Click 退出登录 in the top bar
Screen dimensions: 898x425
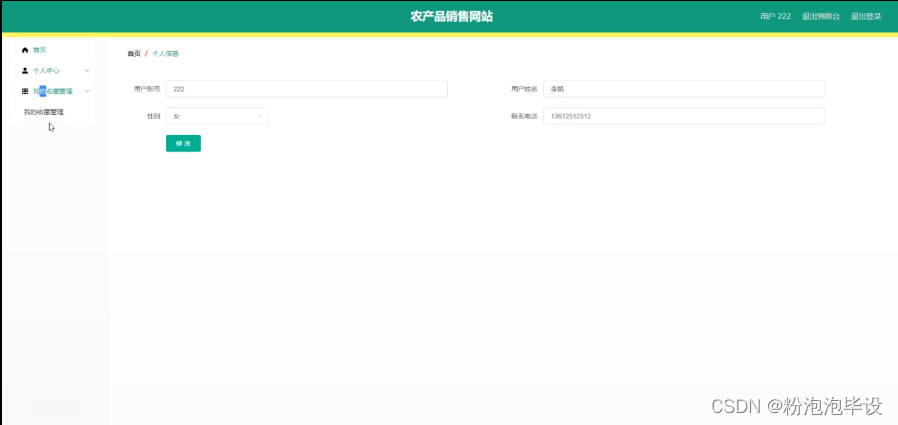pos(866,16)
